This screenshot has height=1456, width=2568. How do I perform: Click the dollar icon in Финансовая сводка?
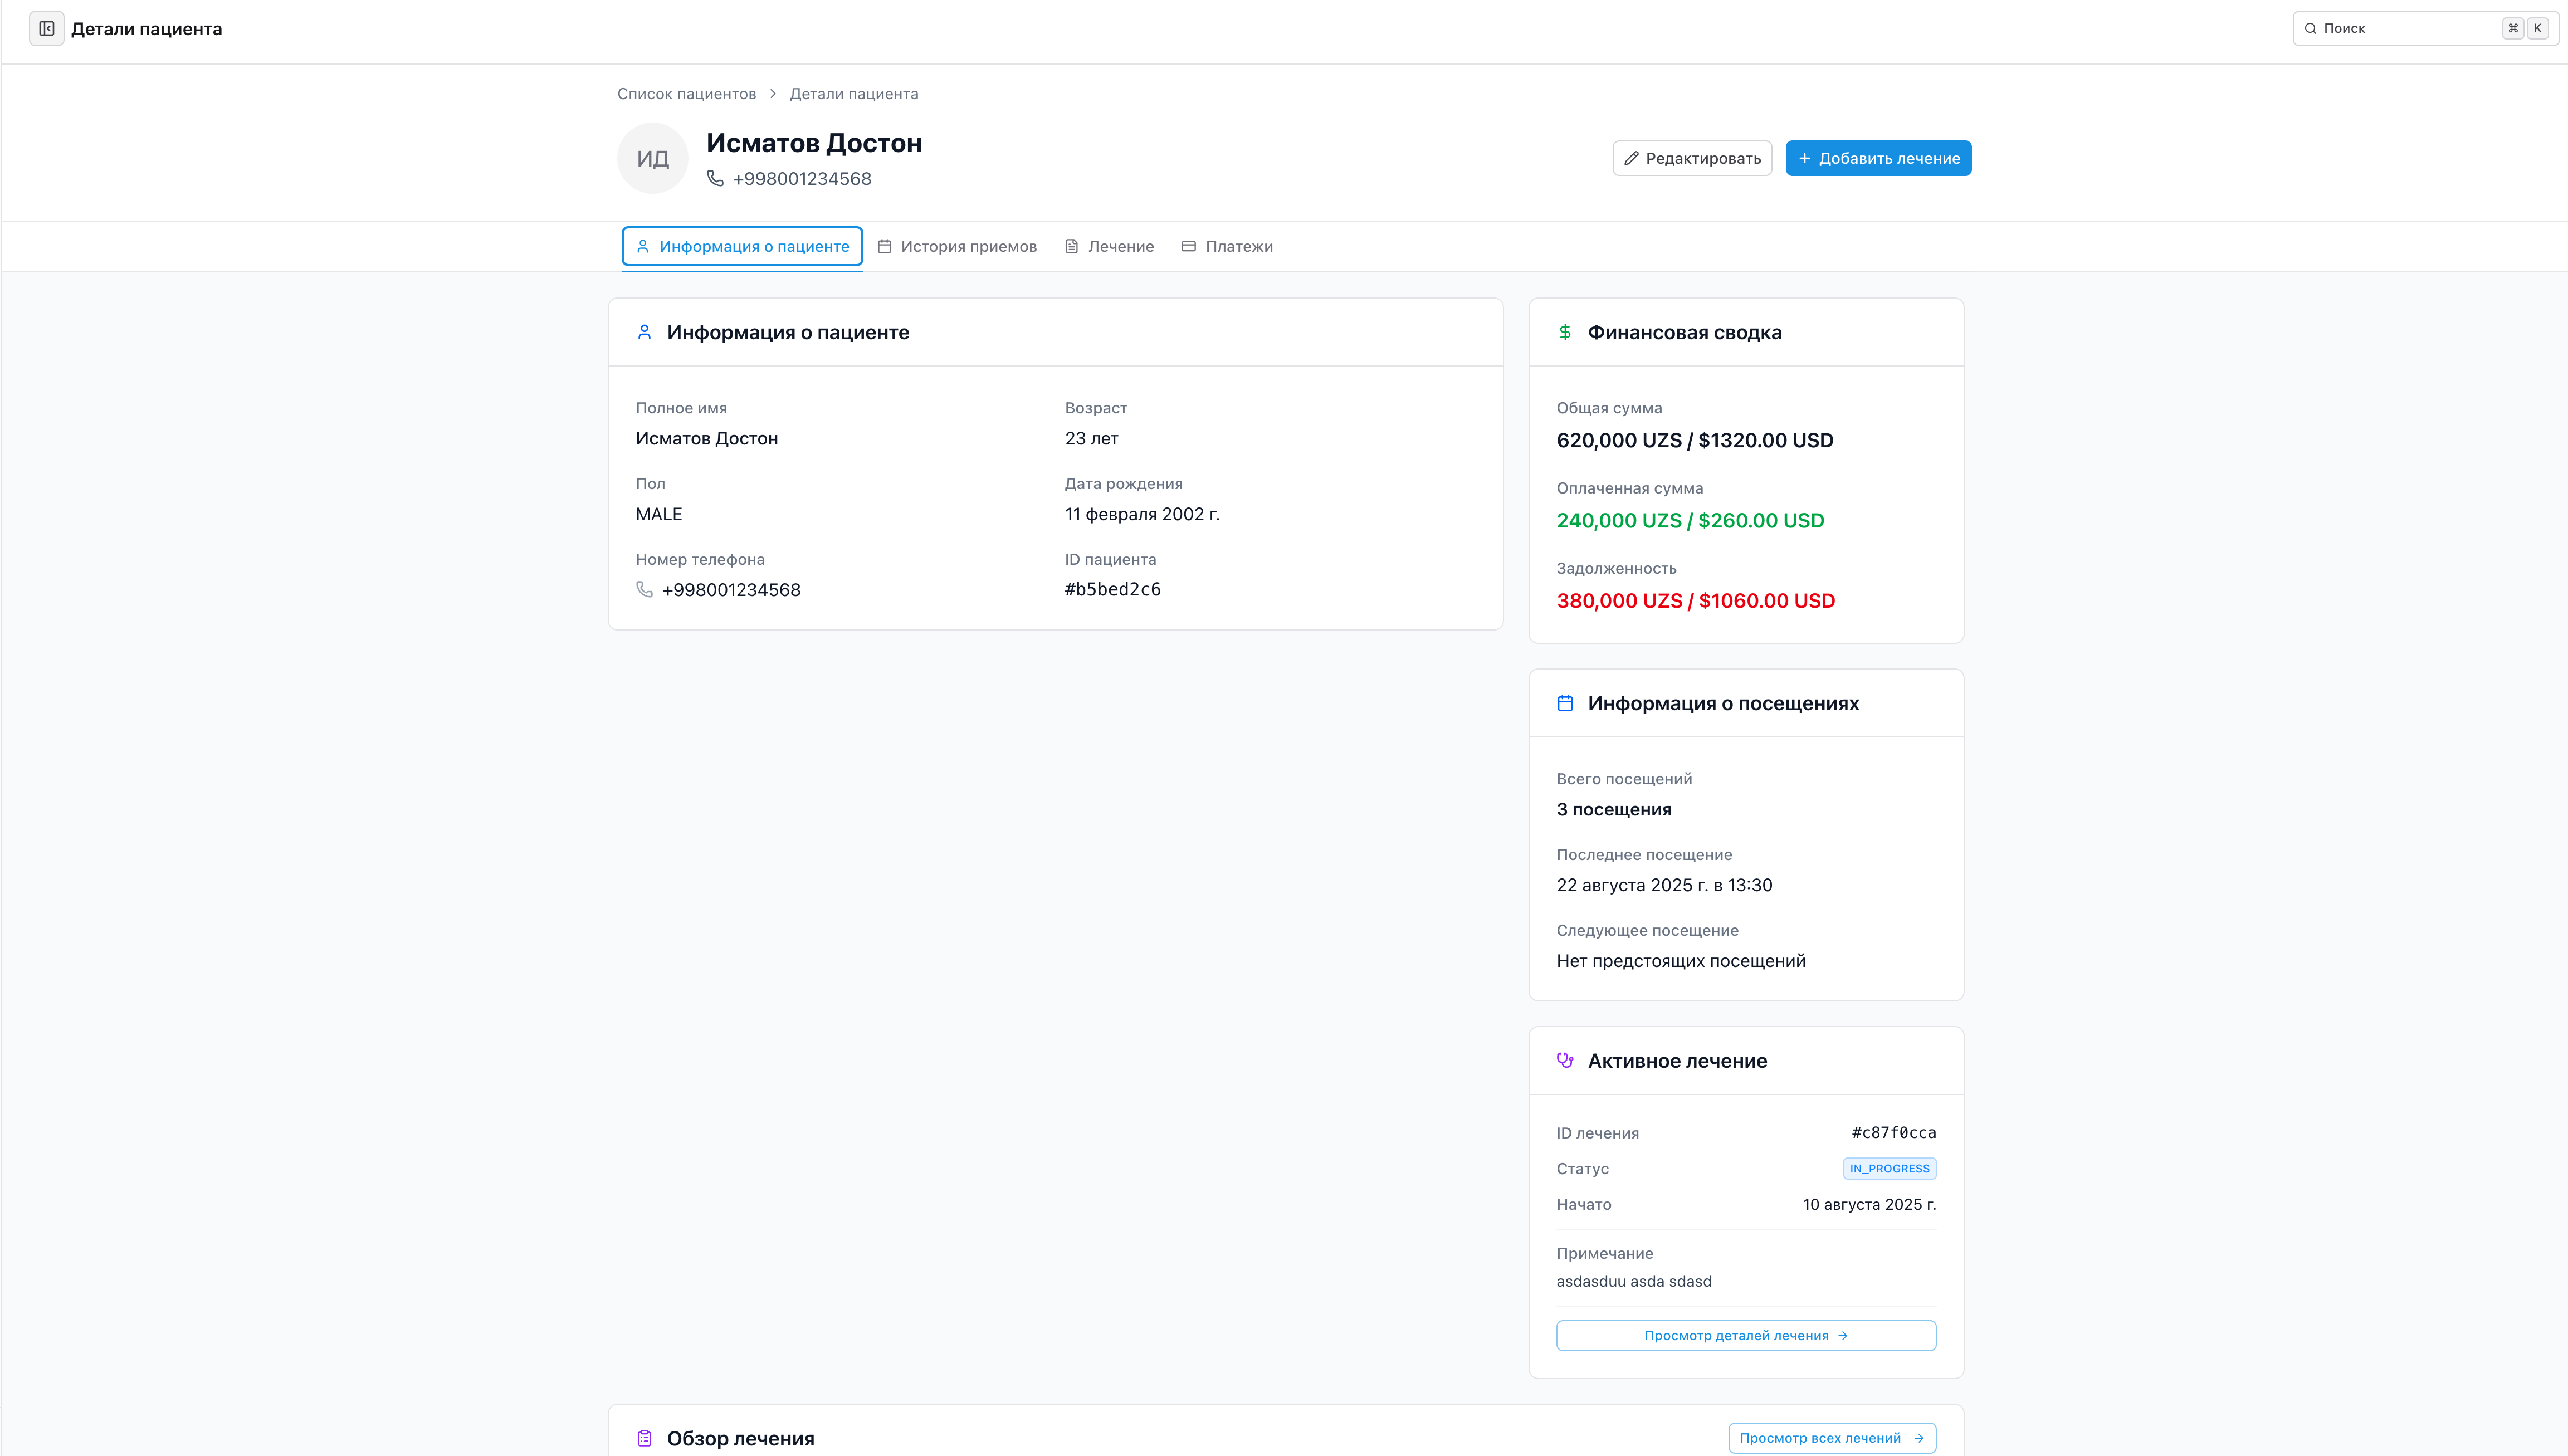point(1565,332)
